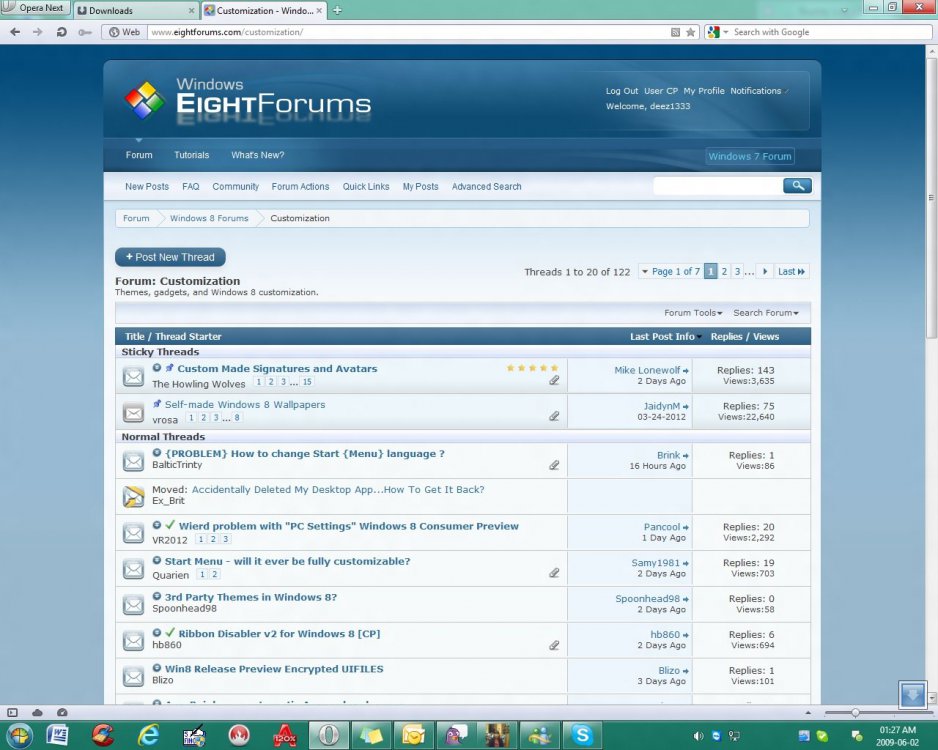Open the Tutorials navigation tab
This screenshot has height=750, width=938.
pos(191,155)
